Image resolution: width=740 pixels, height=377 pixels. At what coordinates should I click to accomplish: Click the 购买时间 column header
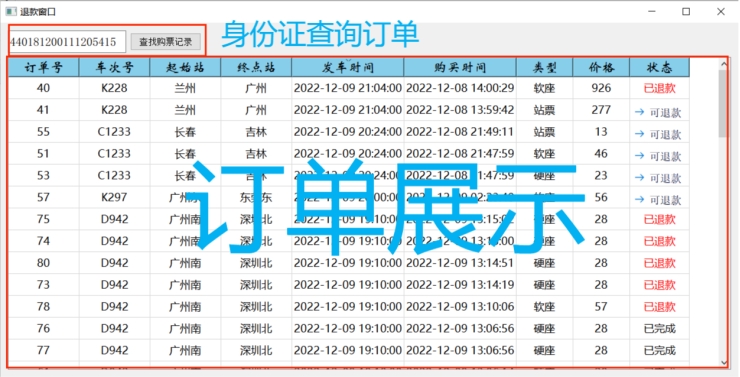(x=460, y=67)
